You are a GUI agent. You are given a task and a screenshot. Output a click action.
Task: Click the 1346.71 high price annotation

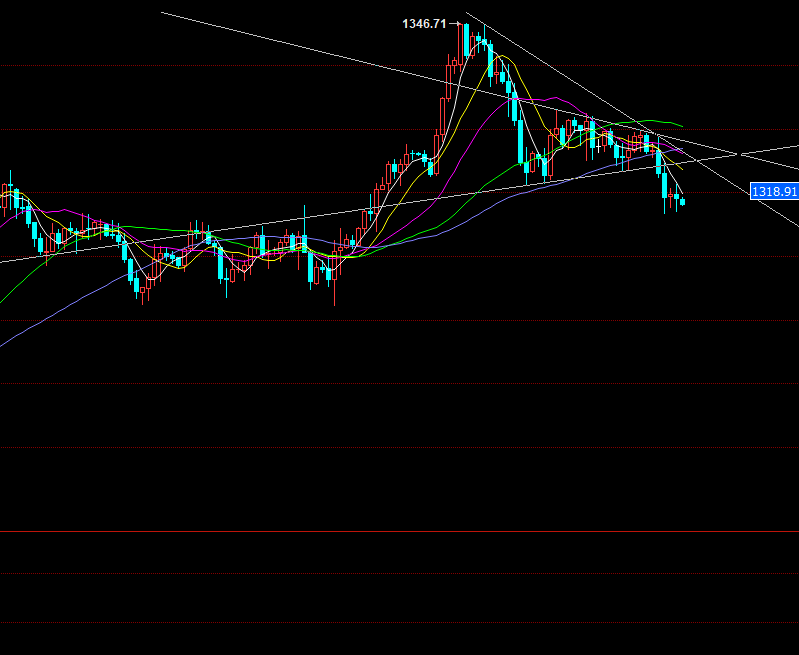coord(424,24)
